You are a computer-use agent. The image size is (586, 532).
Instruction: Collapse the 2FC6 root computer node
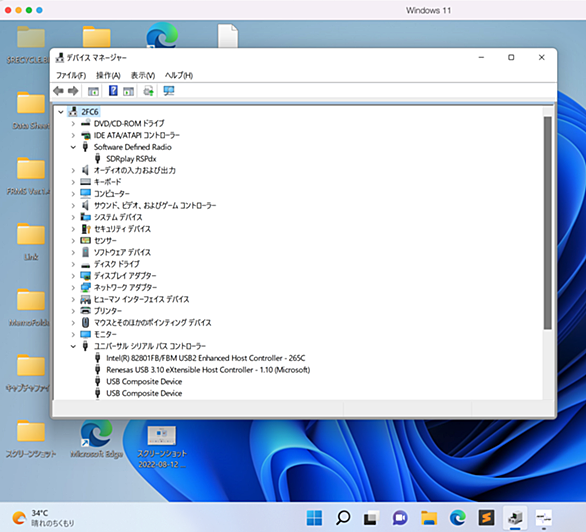coord(61,112)
